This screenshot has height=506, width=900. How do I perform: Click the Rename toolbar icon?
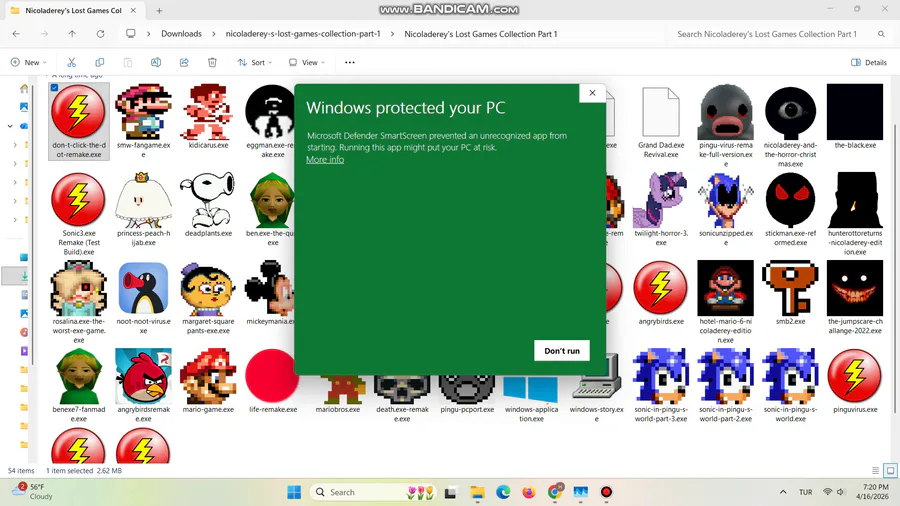pos(156,63)
